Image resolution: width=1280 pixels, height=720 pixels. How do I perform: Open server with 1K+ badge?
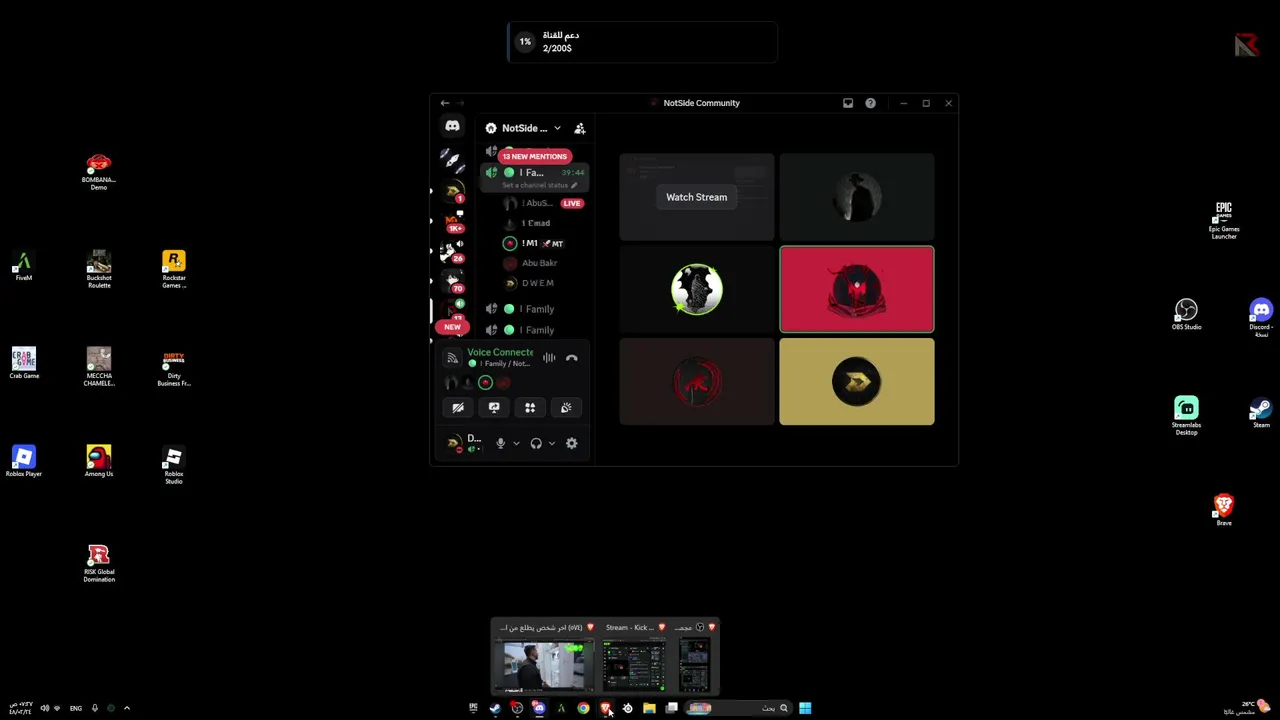pos(453,221)
